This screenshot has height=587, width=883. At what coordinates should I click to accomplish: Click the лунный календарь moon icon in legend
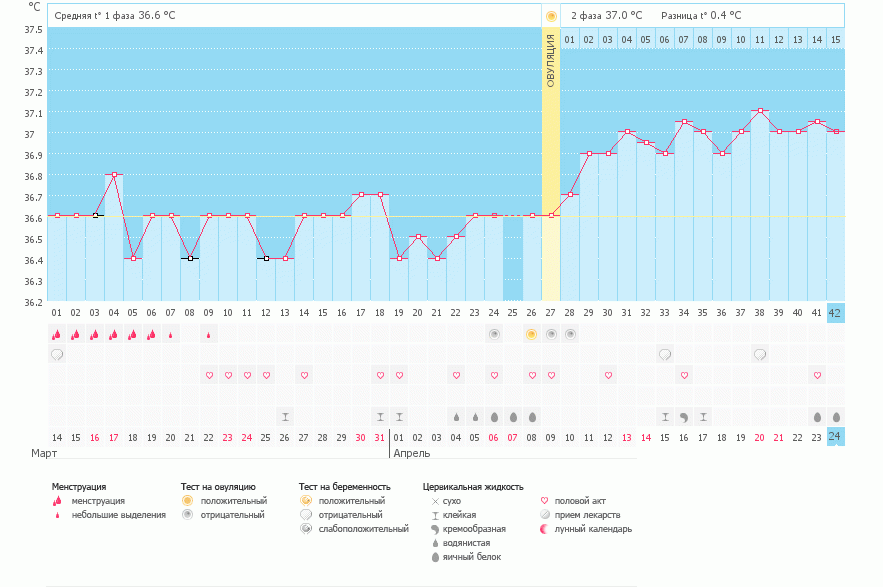[x=545, y=529]
